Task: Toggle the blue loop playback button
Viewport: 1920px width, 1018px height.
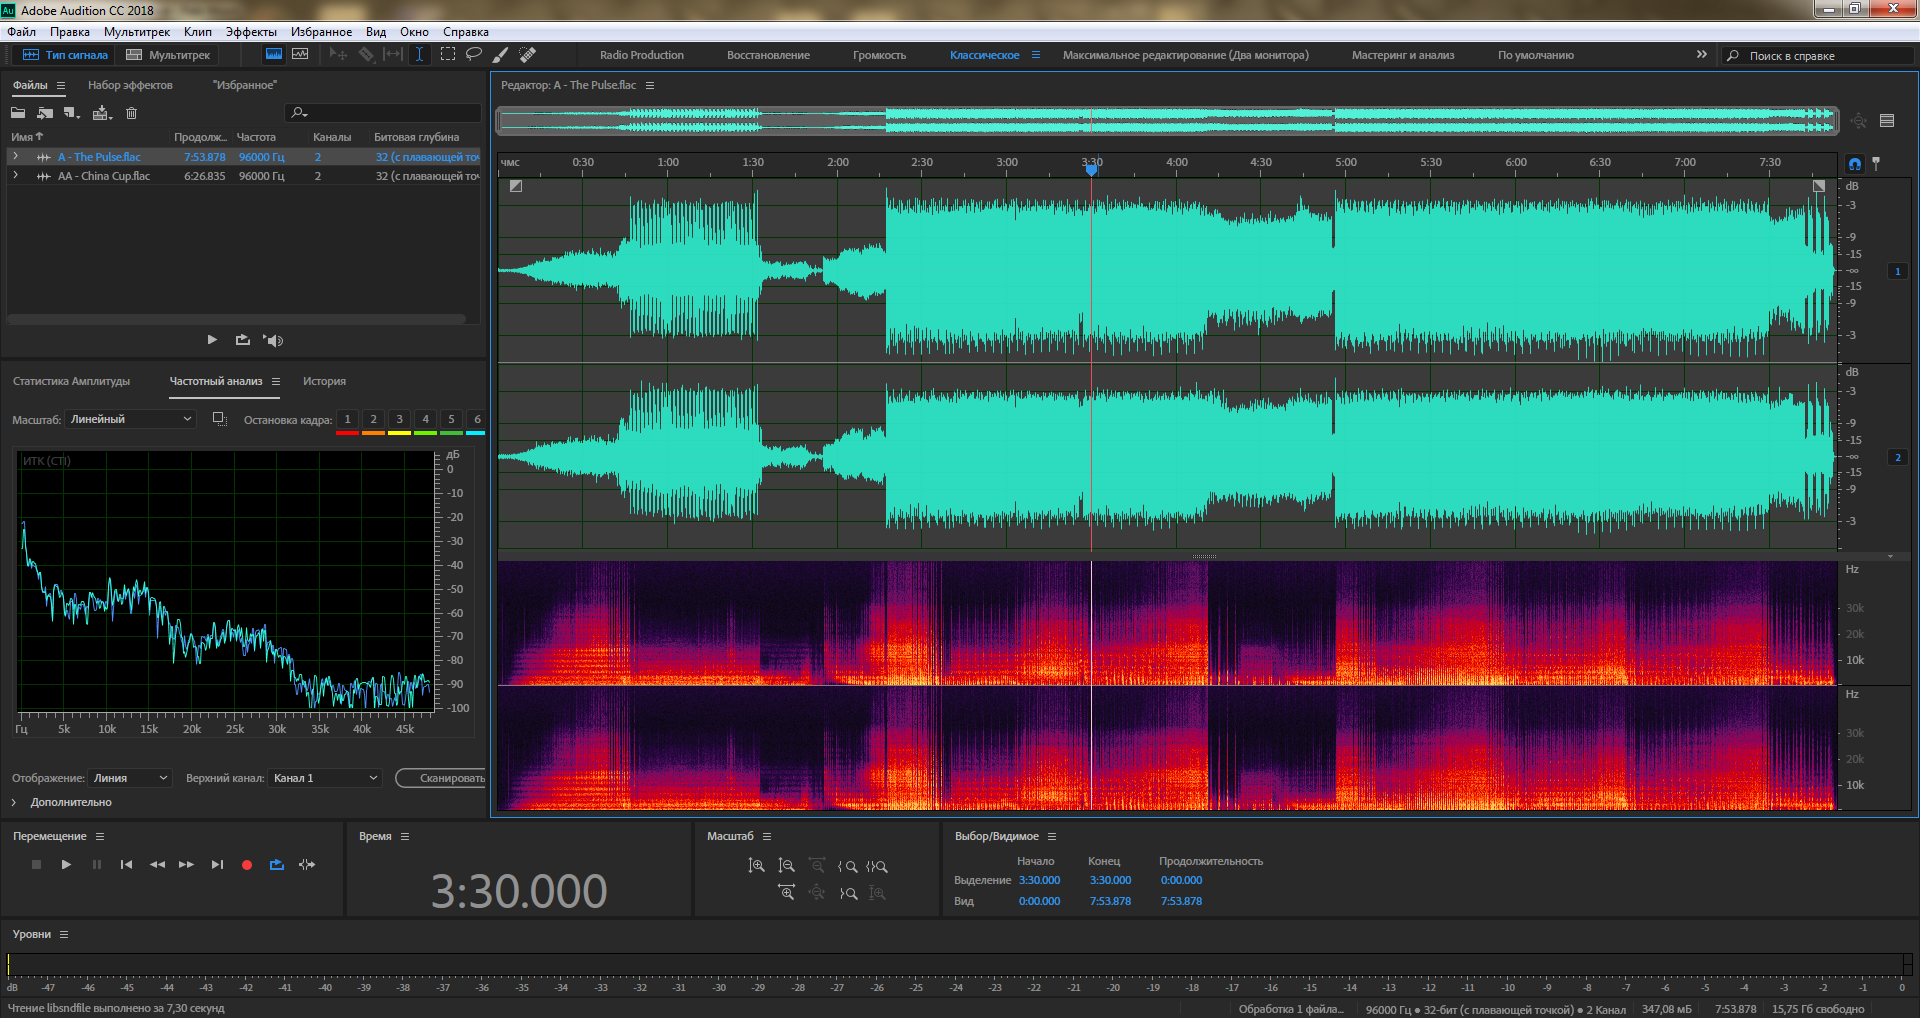Action: tap(277, 865)
